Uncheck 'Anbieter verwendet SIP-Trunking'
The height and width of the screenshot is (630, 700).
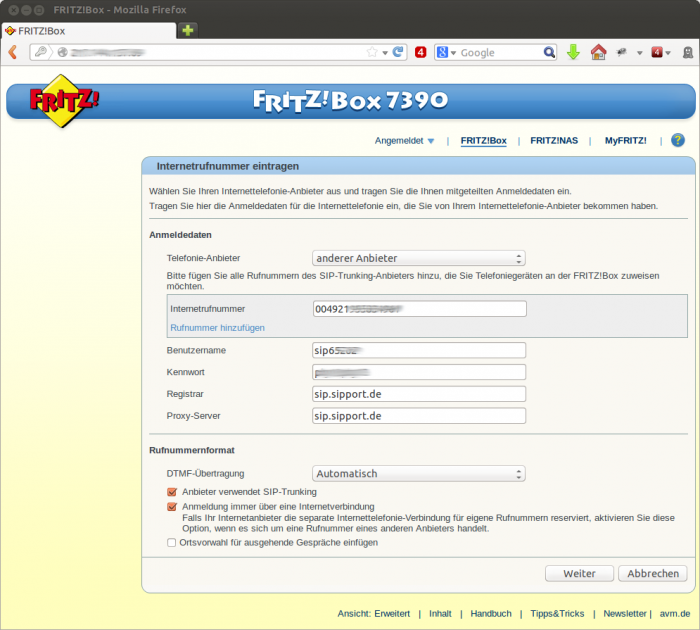tap(172, 492)
